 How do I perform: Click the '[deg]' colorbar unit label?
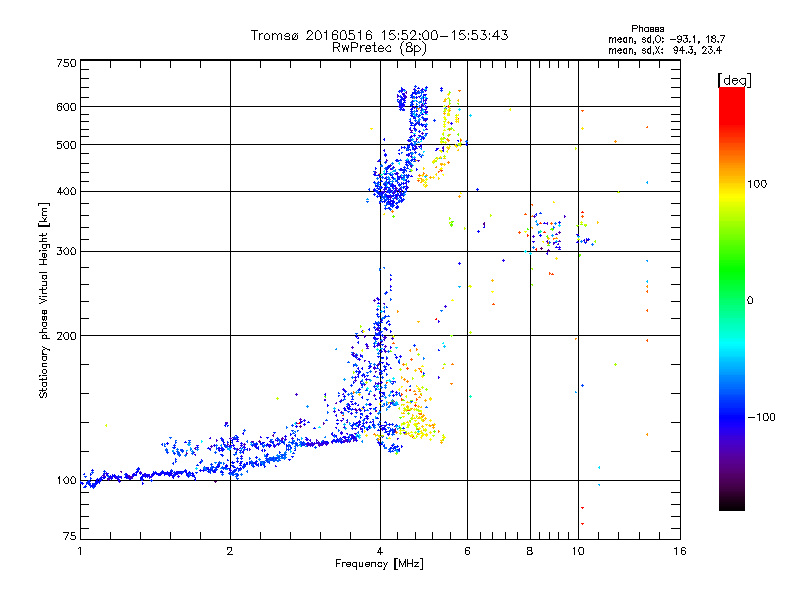(x=734, y=80)
